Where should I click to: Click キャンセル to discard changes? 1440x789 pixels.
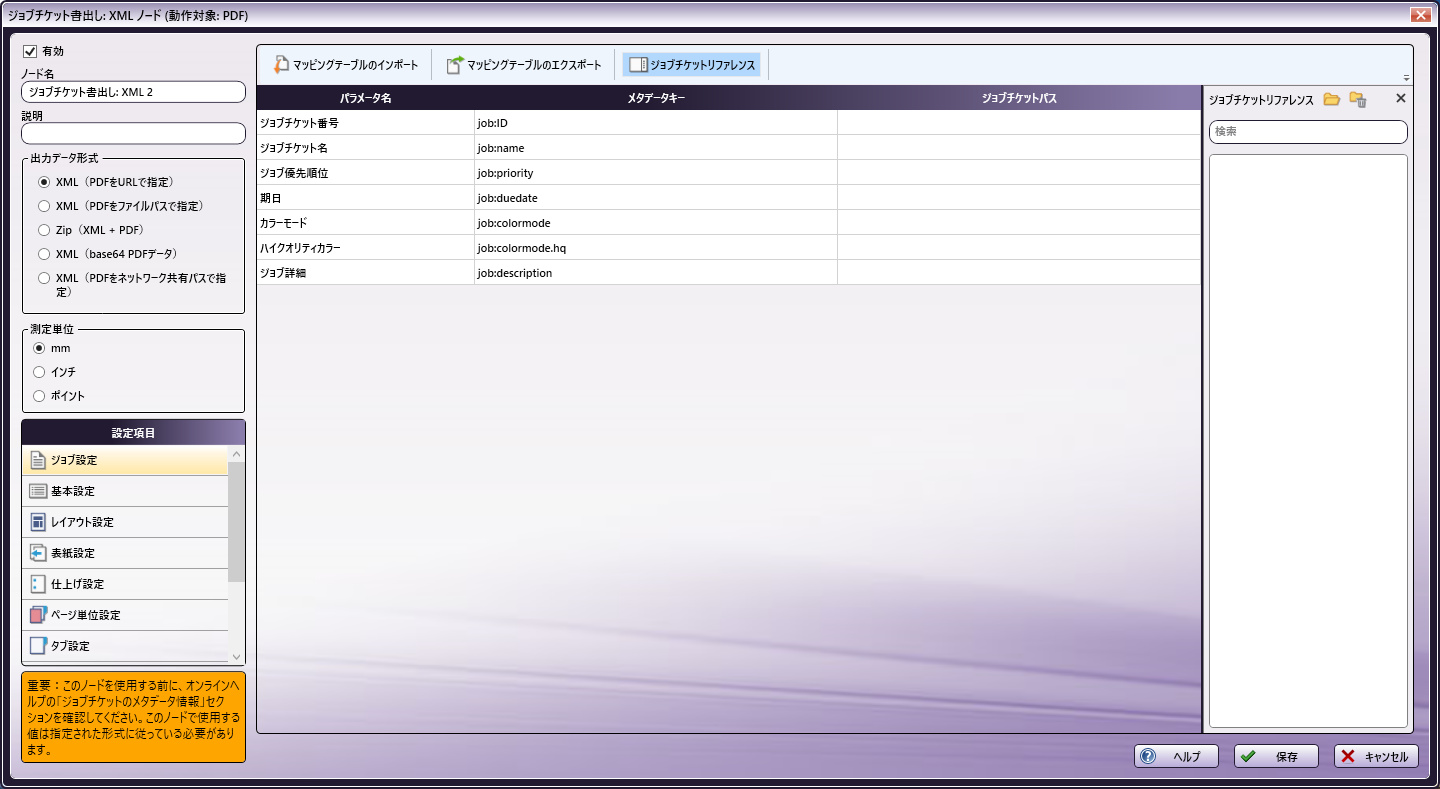point(1376,757)
